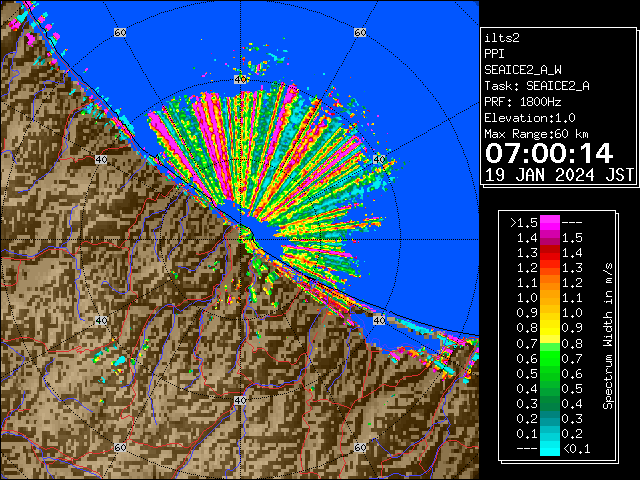Screen dimensions: 640x480
Task: Click the 40 km ring label directly south of radar
Action: (240, 400)
